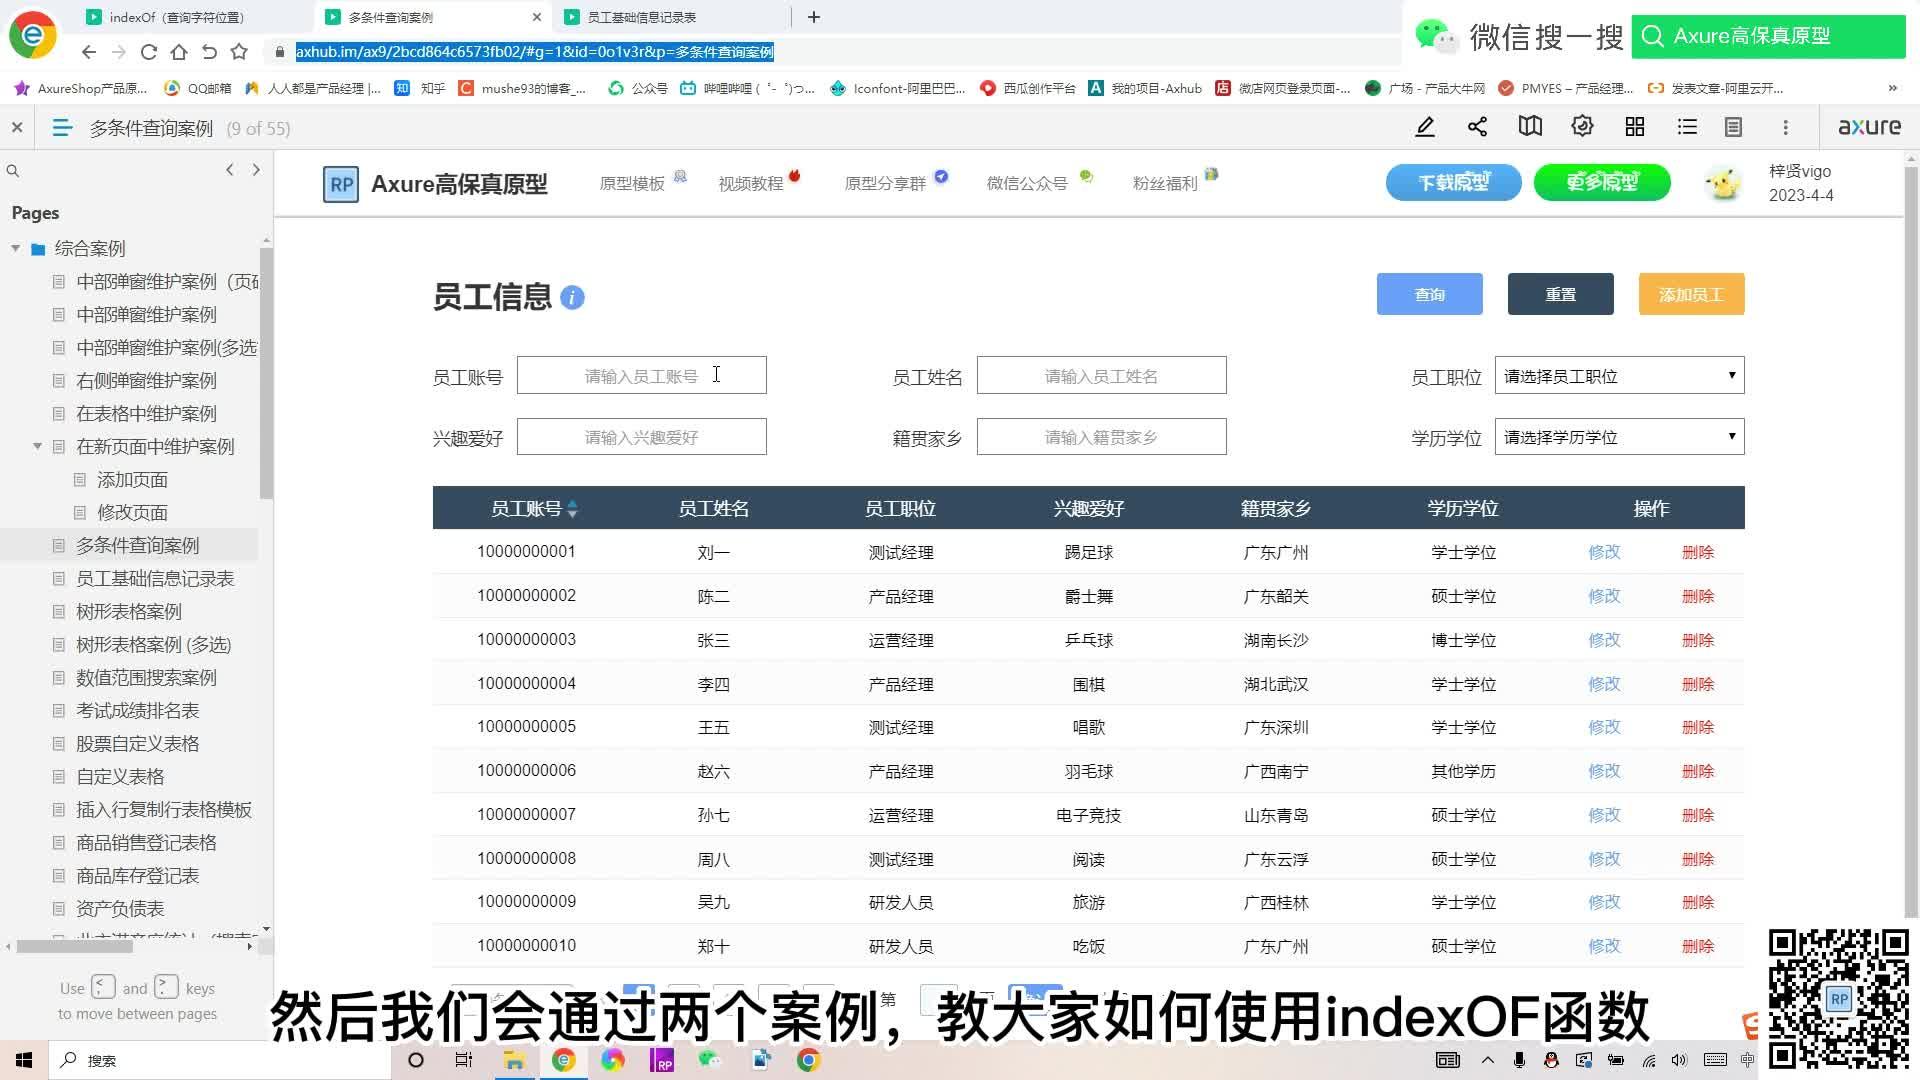Open the sitemap book icon
The width and height of the screenshot is (1920, 1080).
coord(1529,127)
